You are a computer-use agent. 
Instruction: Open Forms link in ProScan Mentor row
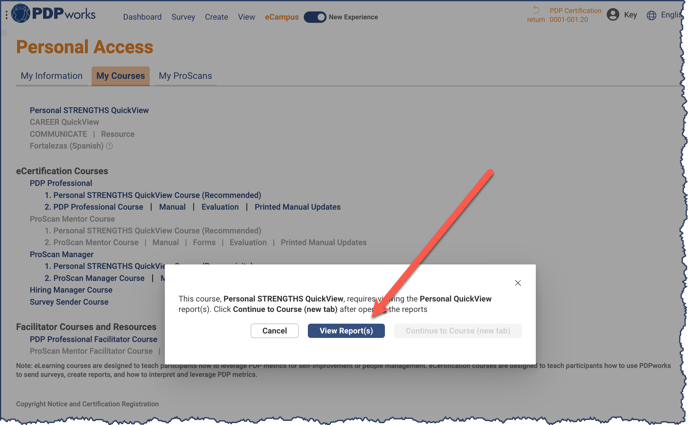click(x=204, y=243)
